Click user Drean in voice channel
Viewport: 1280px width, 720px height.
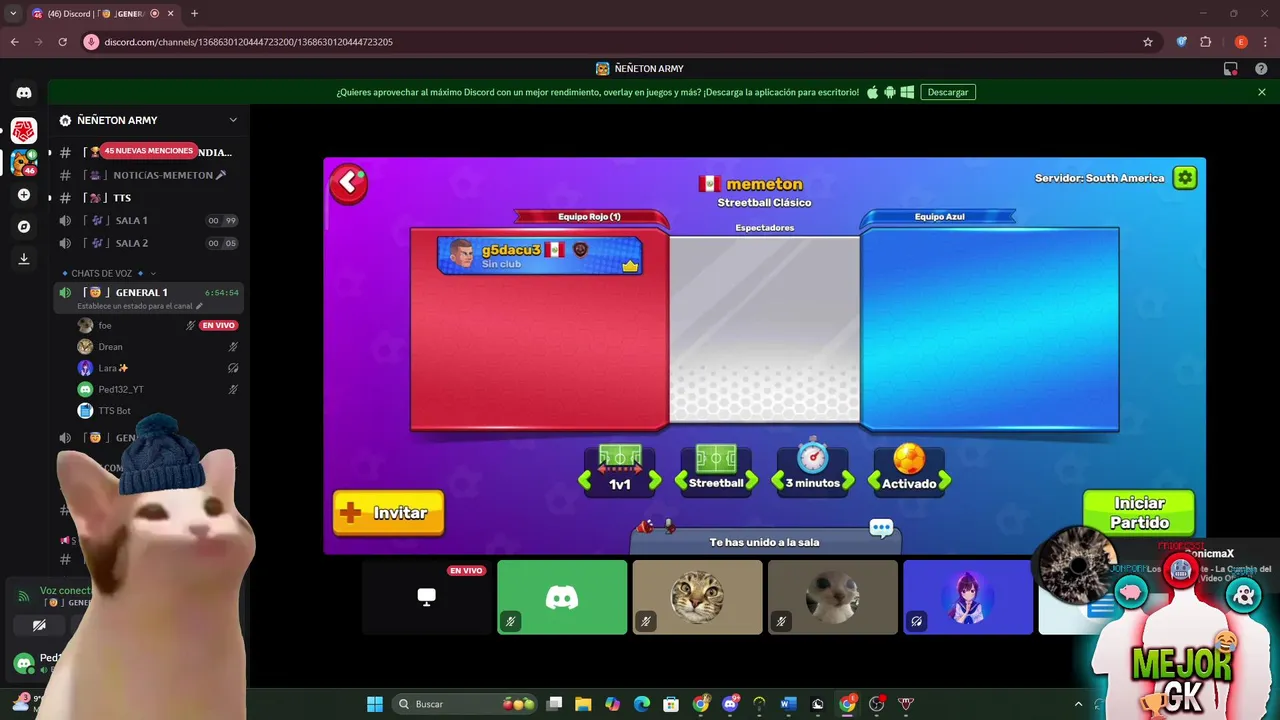point(158,347)
